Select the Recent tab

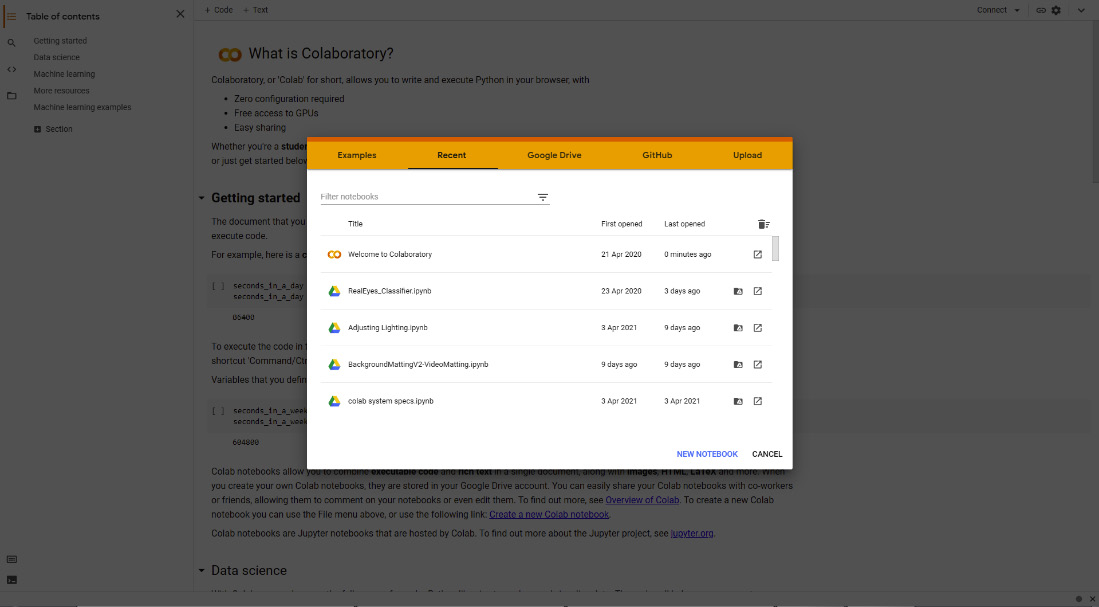[x=452, y=155]
